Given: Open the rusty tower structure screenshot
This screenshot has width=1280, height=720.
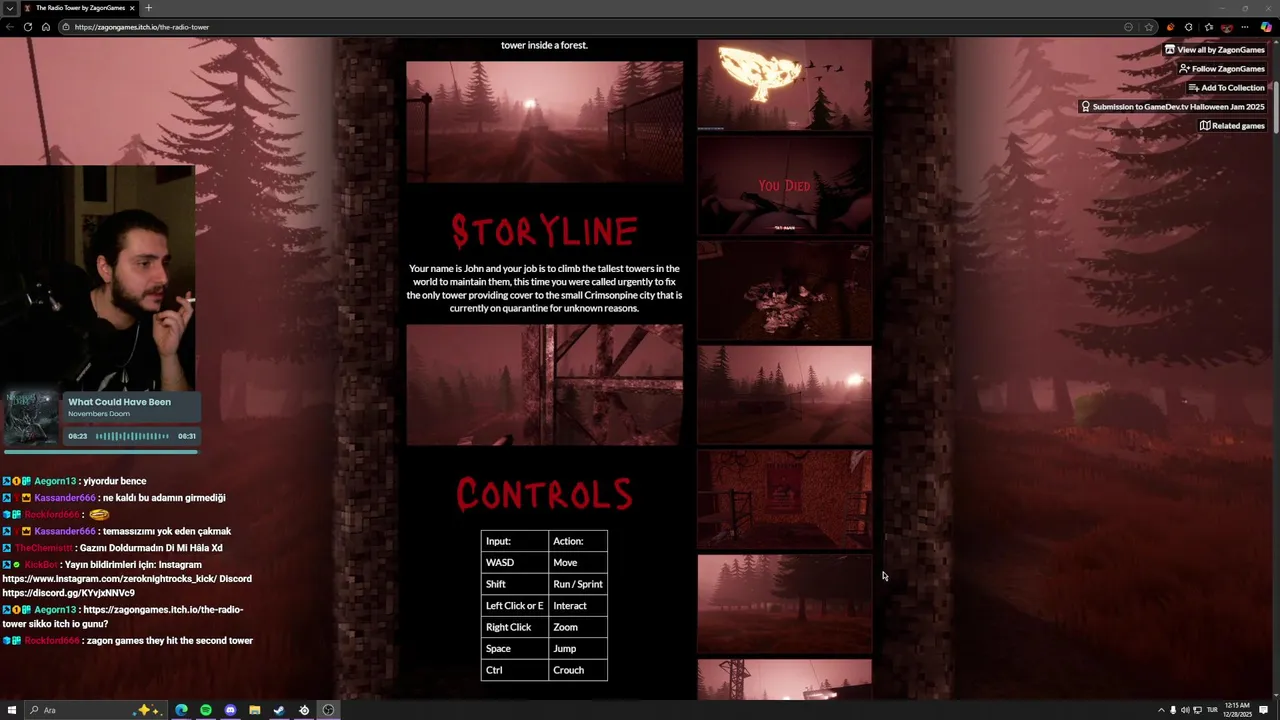Looking at the screenshot, I should 544,384.
